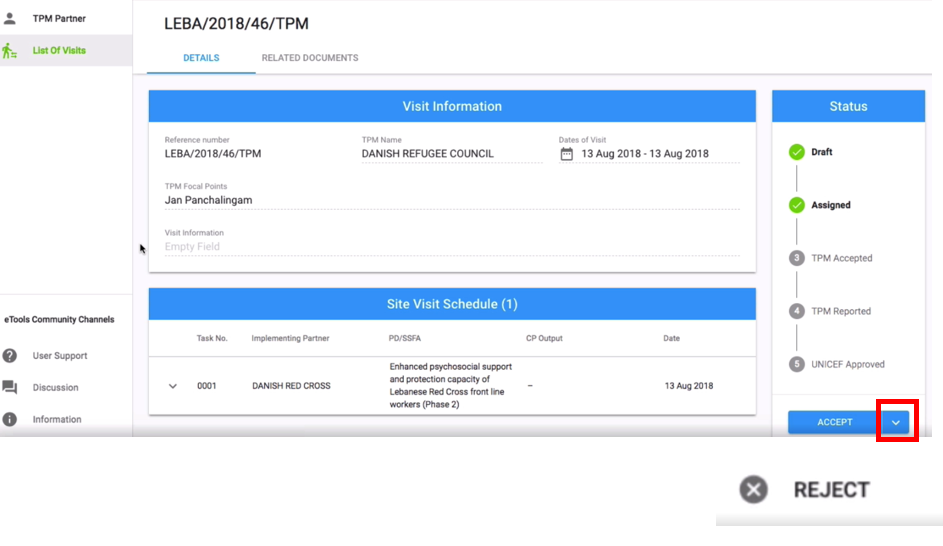Click the TPM Partner person icon
Viewport: 943px width, 546px height.
[x=10, y=19]
